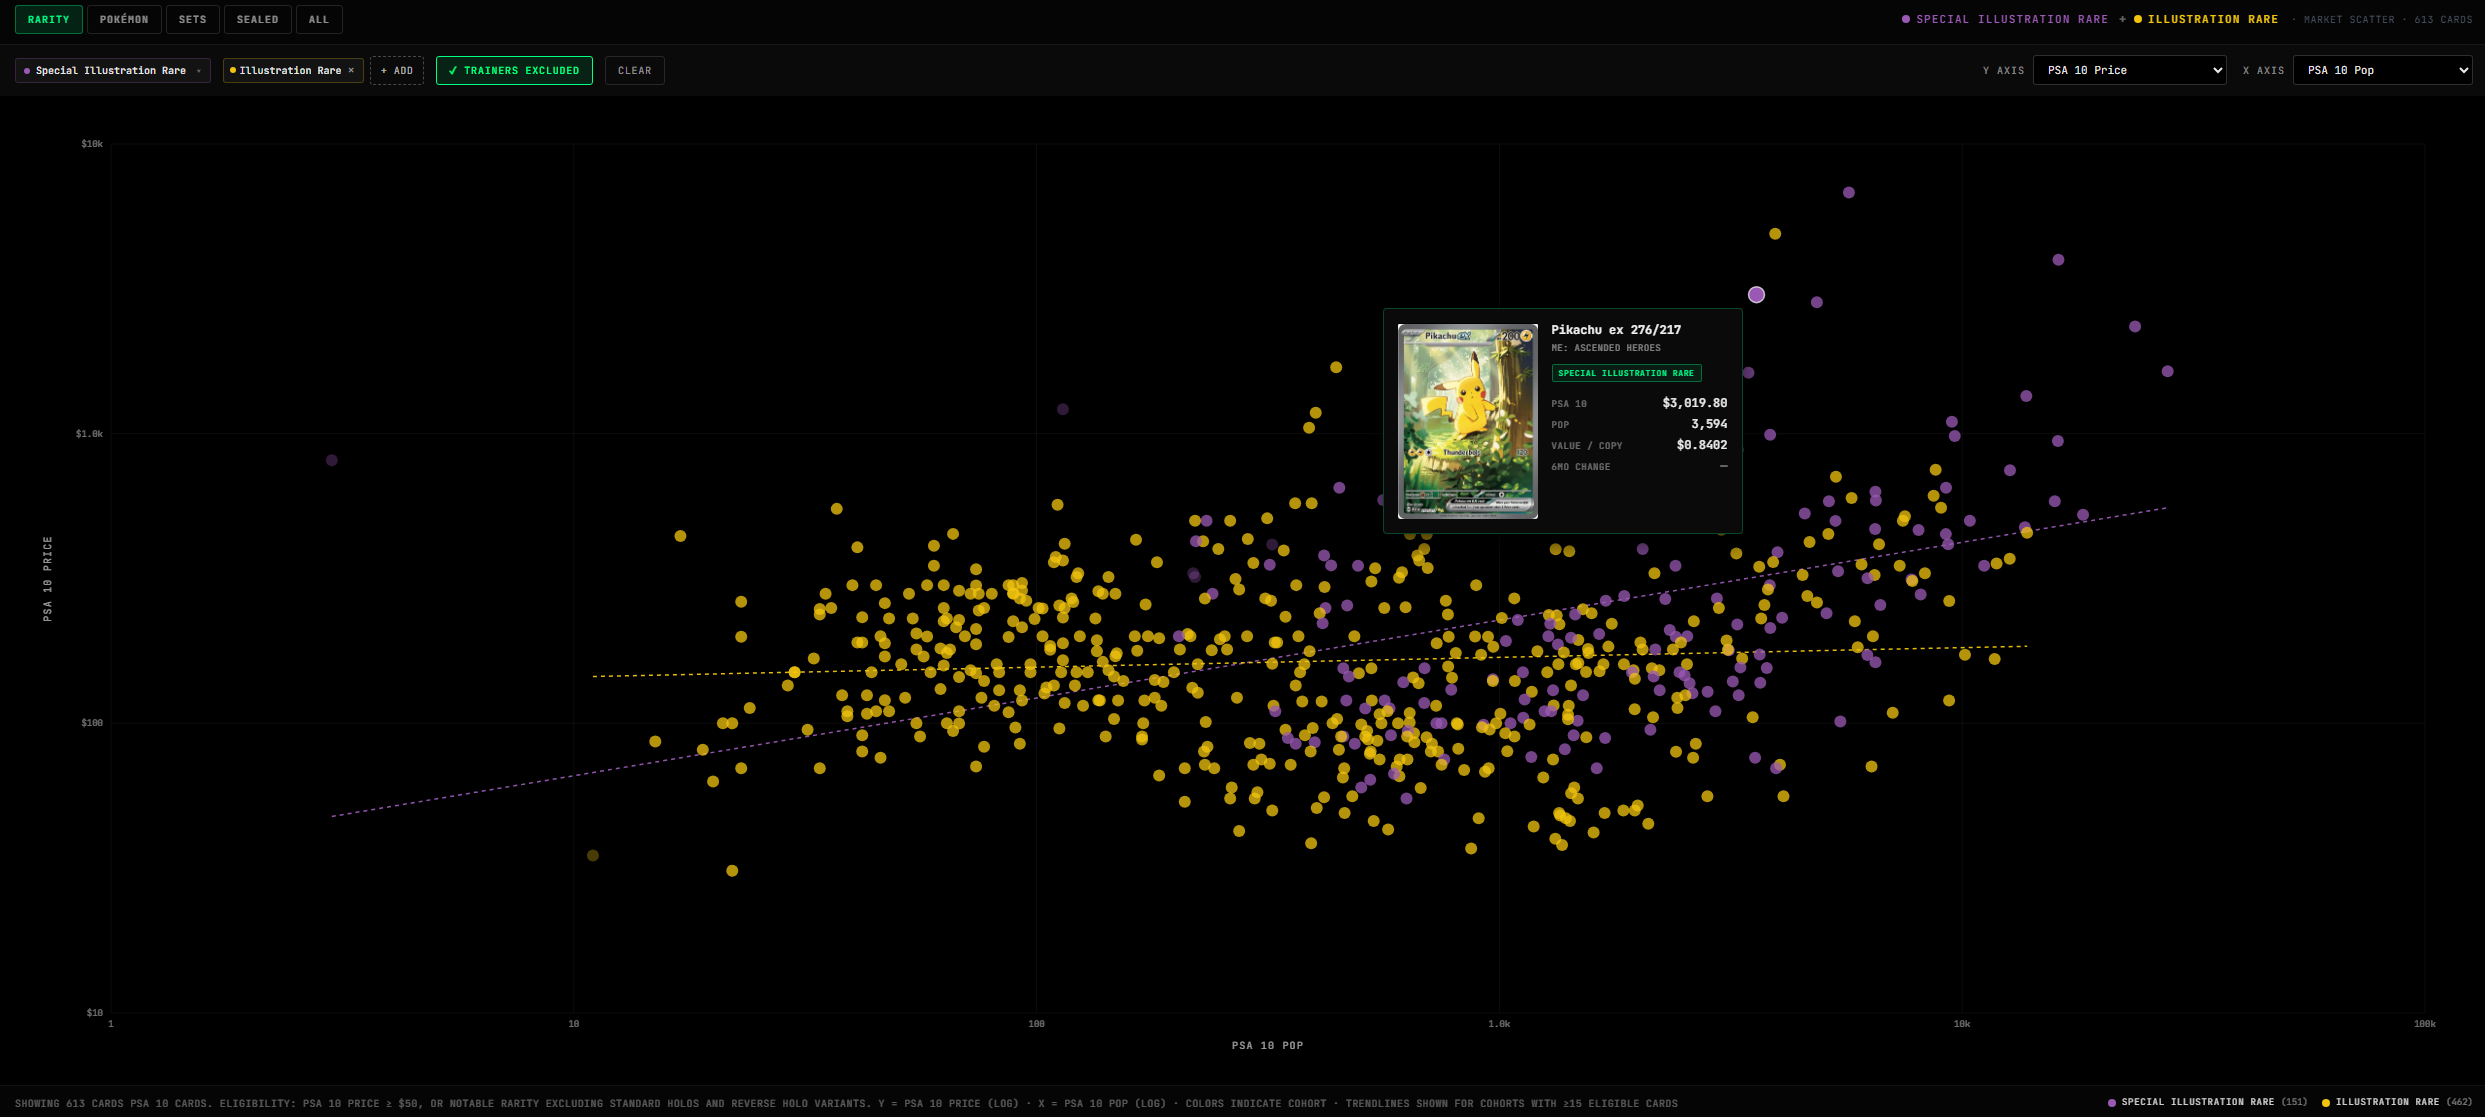Screen dimensions: 2485x1117
Task: Click the Pikachu ex 276/217 title
Action: (1616, 330)
